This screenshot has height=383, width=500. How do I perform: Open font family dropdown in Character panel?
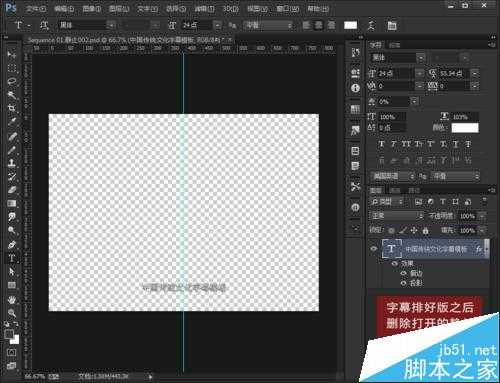pyautogui.click(x=421, y=58)
